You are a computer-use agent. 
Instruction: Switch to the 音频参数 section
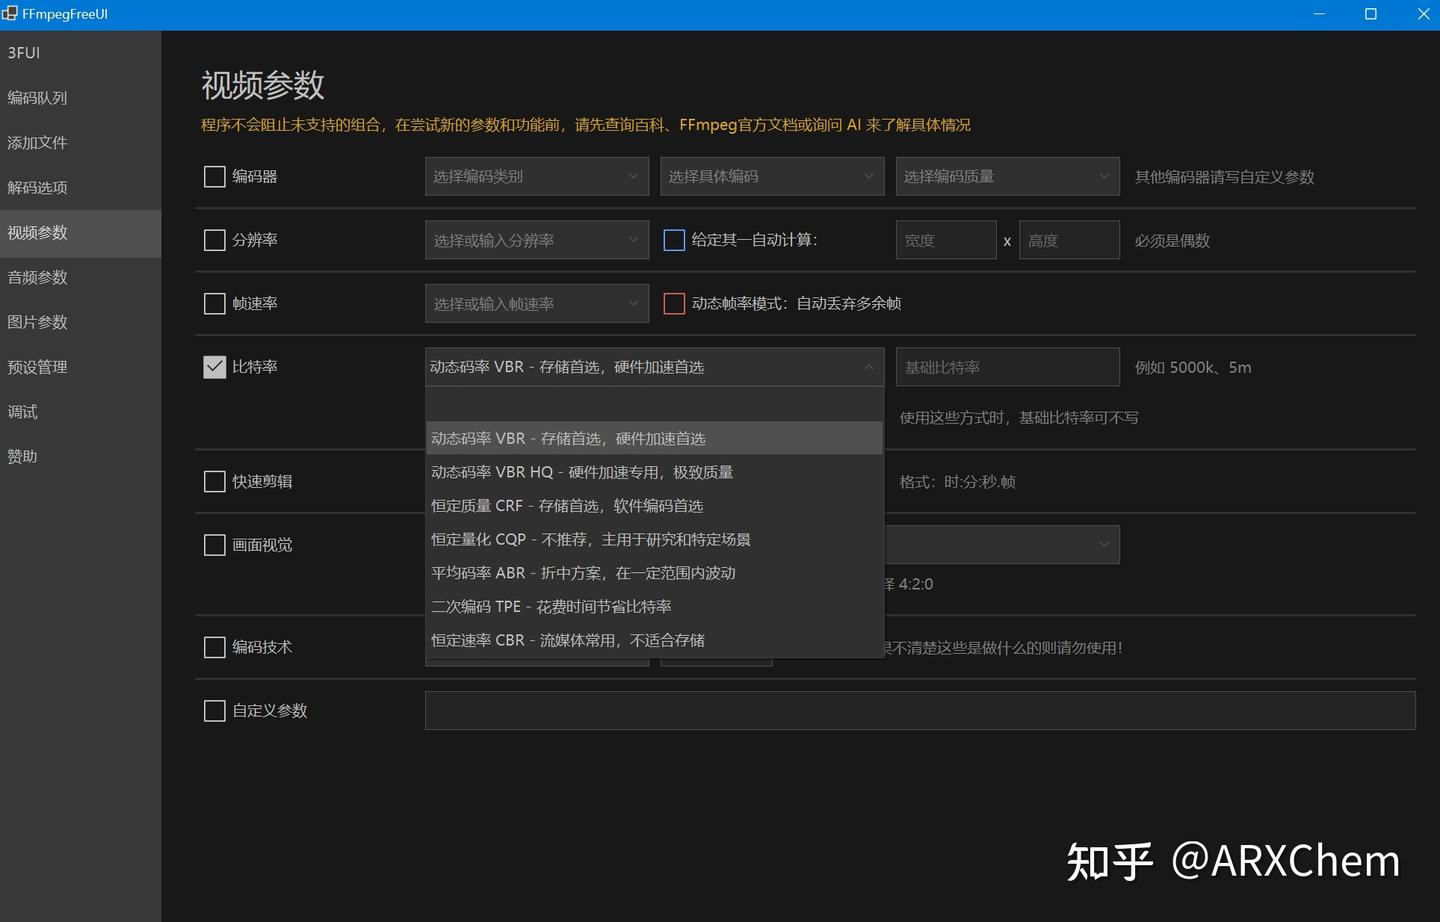point(37,277)
